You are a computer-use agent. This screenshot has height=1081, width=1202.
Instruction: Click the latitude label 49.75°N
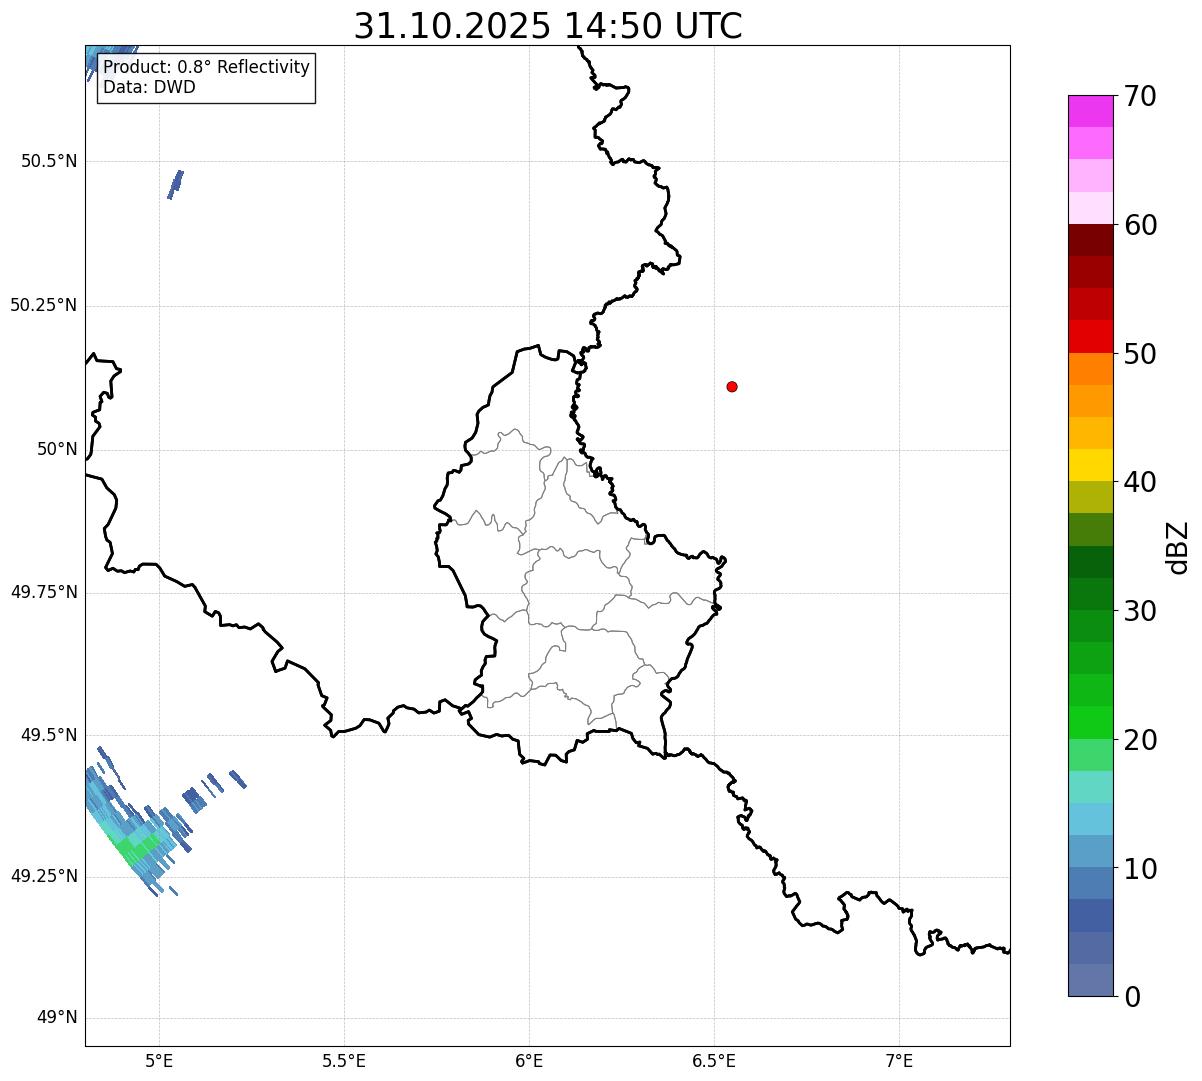pos(44,592)
